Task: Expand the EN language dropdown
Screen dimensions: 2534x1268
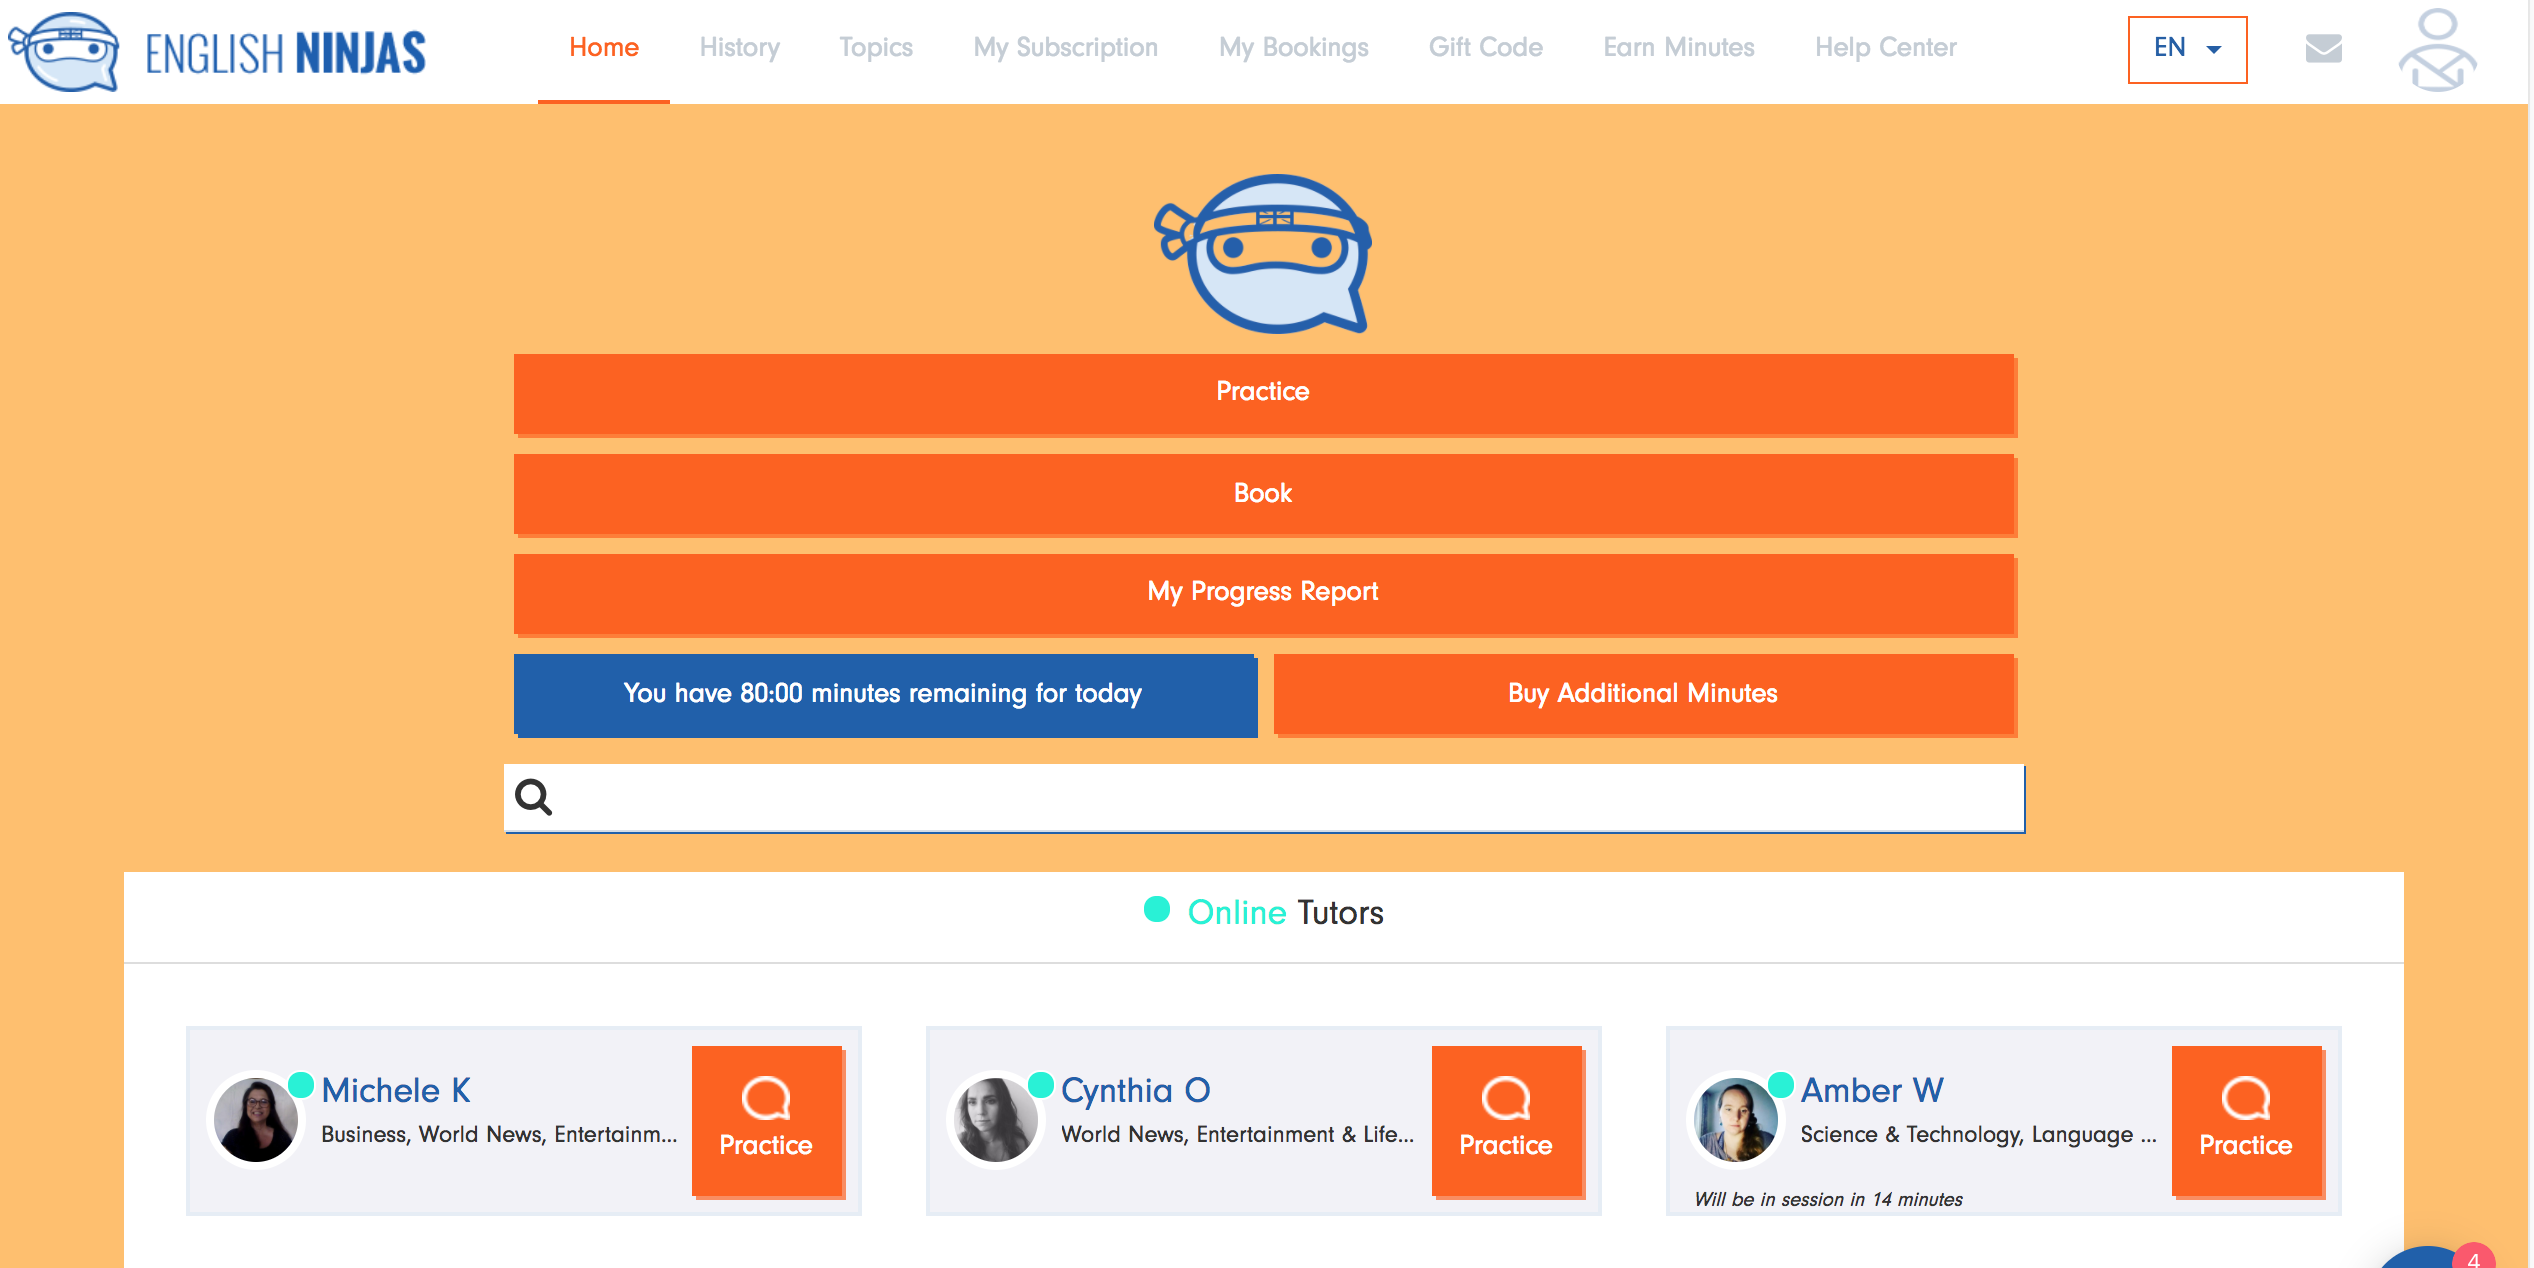Action: coord(2187,48)
